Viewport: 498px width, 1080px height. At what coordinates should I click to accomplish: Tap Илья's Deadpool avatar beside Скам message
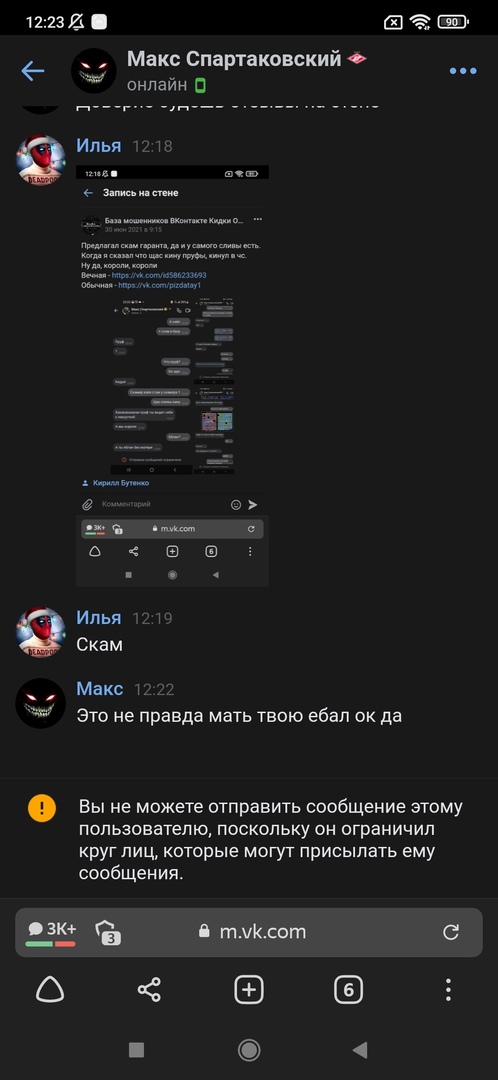[x=41, y=632]
